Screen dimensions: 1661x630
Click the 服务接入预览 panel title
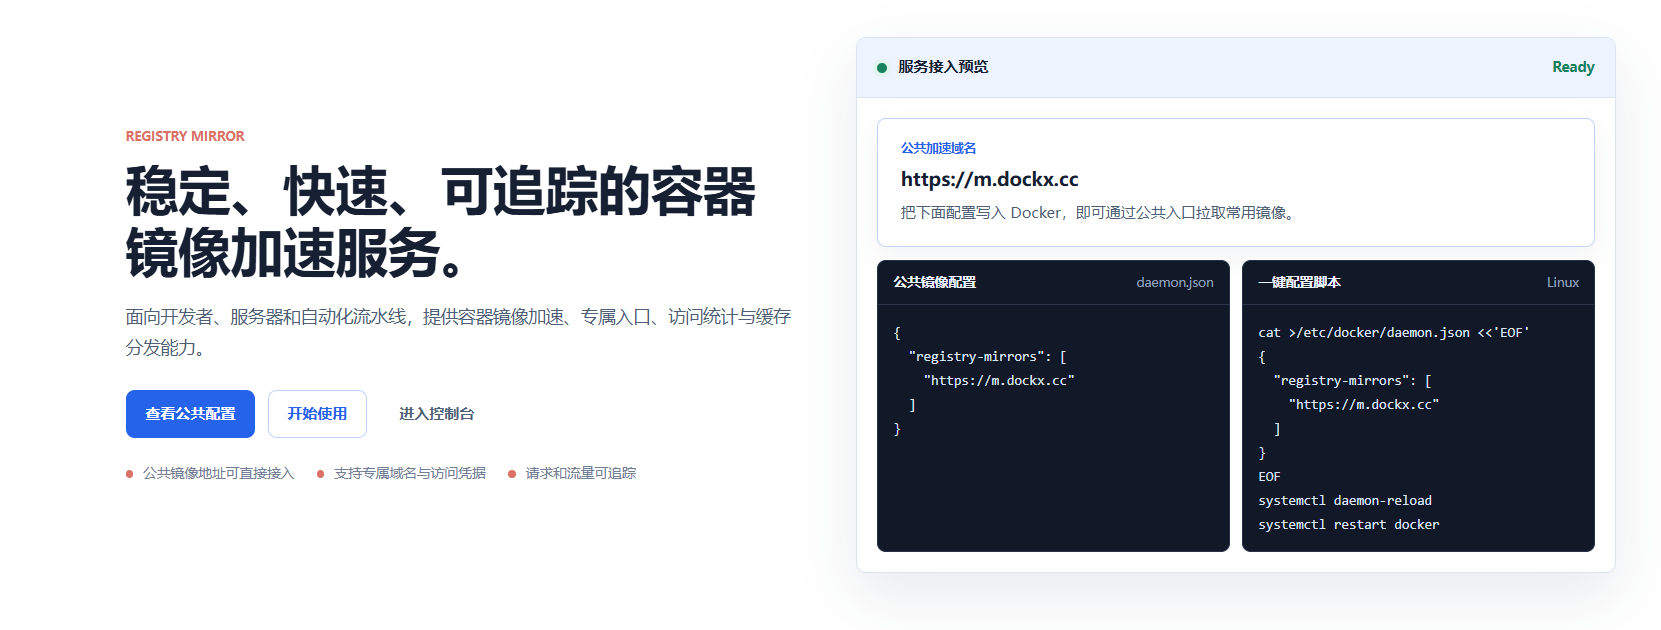(x=943, y=67)
